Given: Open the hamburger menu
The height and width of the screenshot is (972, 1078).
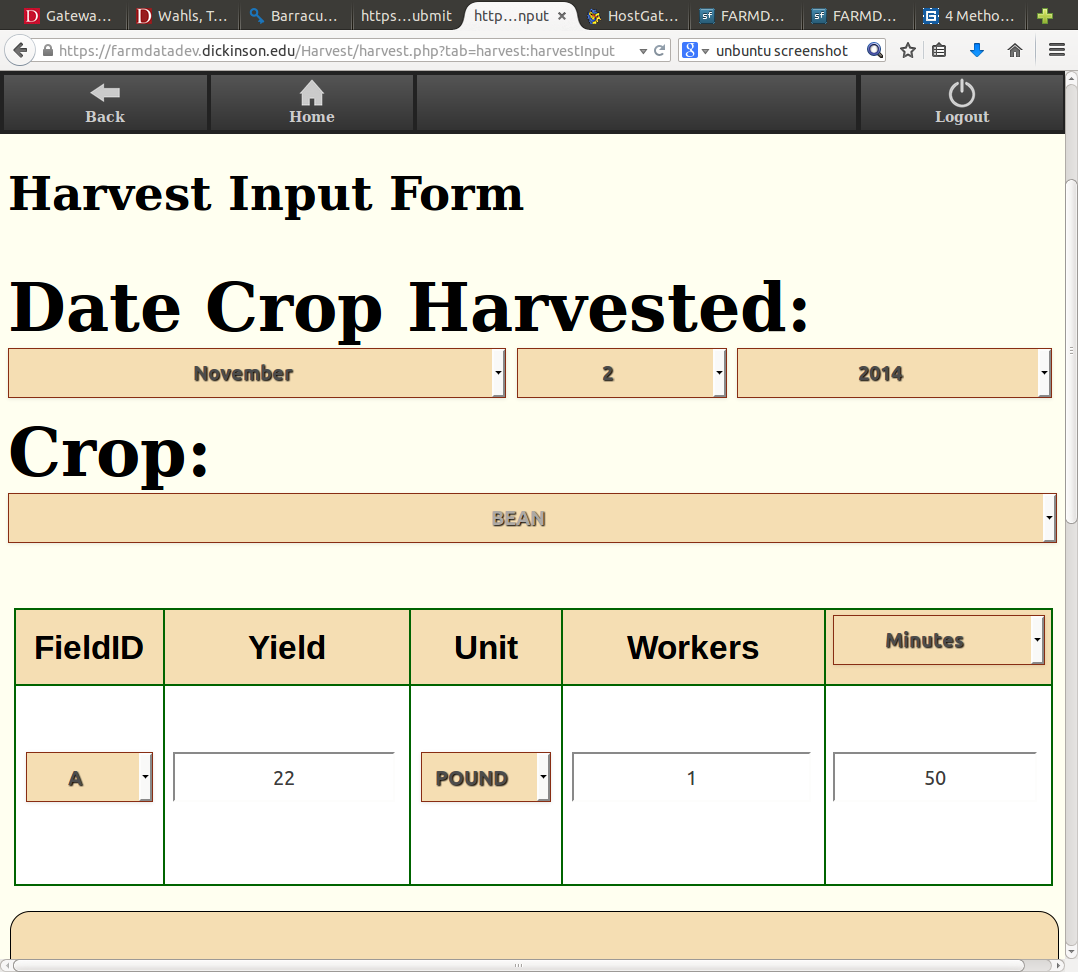Looking at the screenshot, I should [1056, 49].
